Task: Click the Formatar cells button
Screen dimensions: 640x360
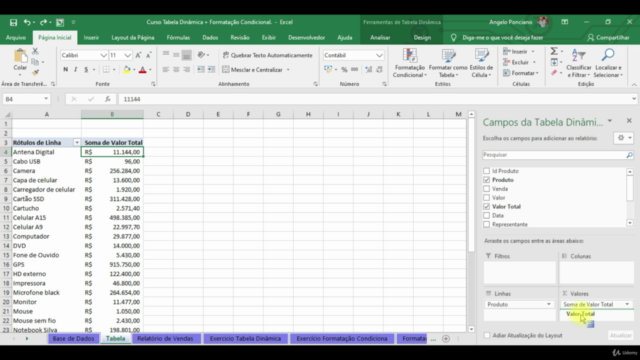Action: click(521, 73)
